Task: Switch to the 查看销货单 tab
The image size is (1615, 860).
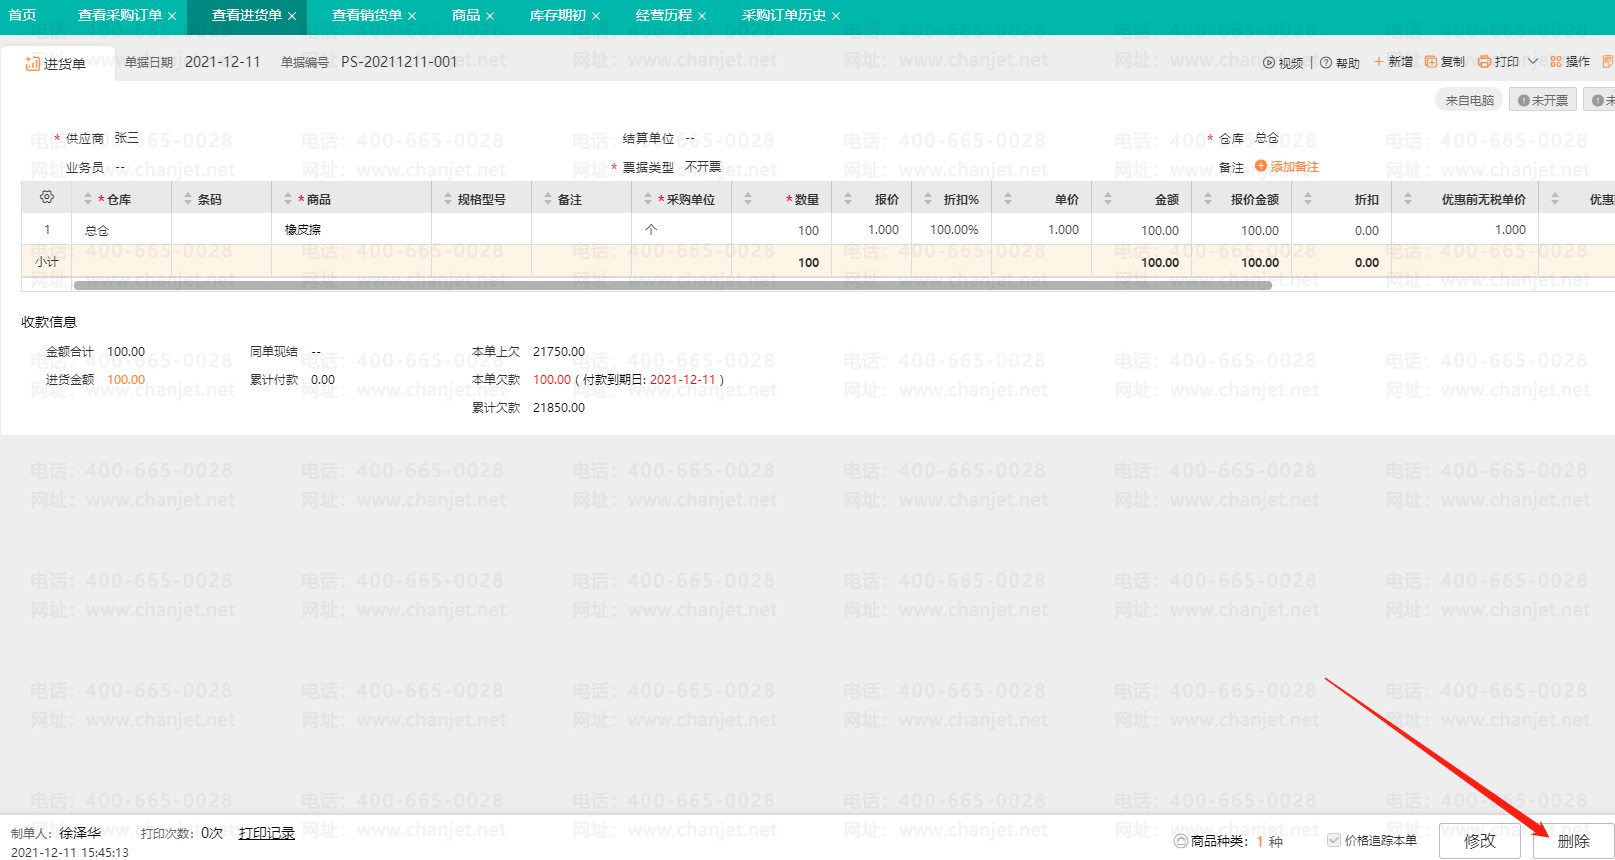Action: click(x=367, y=15)
